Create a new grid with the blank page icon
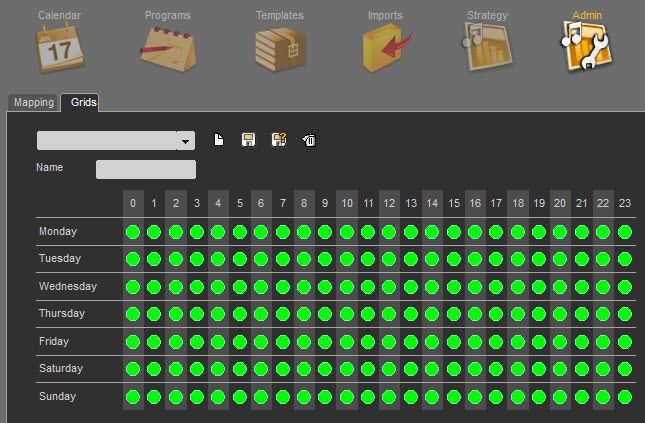Image resolution: width=645 pixels, height=423 pixels. click(220, 141)
